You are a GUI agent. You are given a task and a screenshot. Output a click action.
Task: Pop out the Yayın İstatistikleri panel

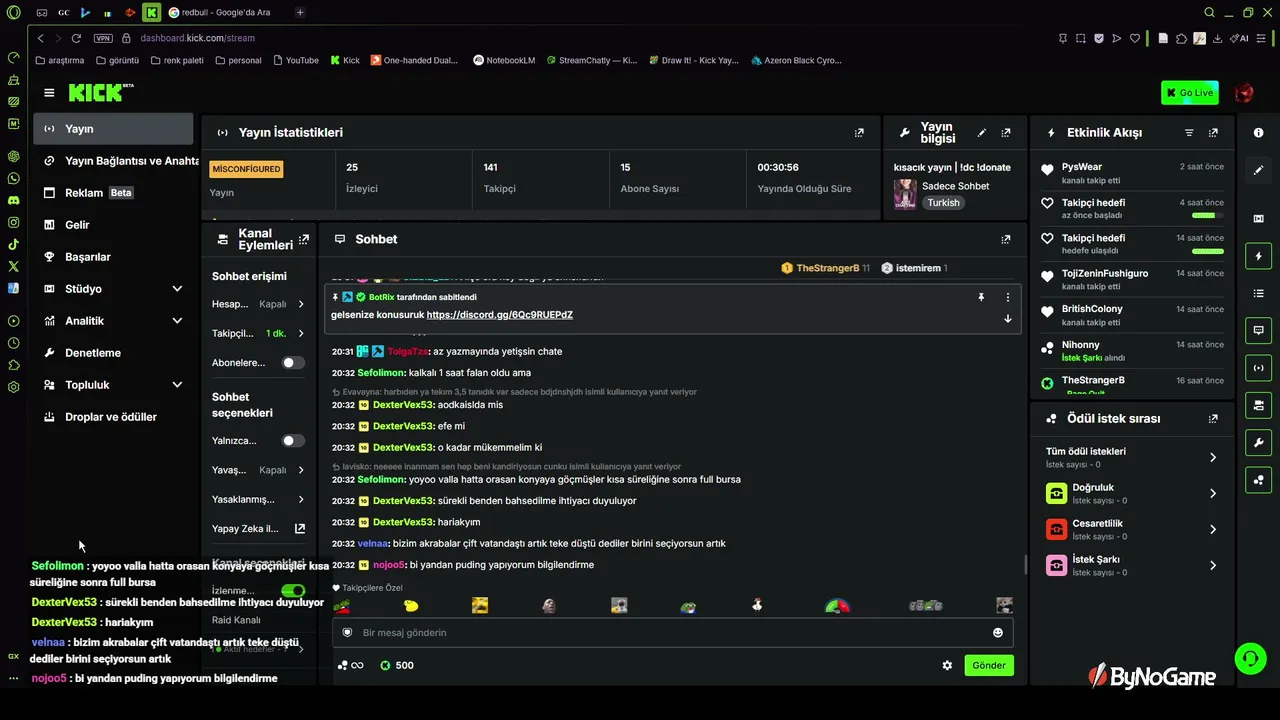(x=859, y=133)
